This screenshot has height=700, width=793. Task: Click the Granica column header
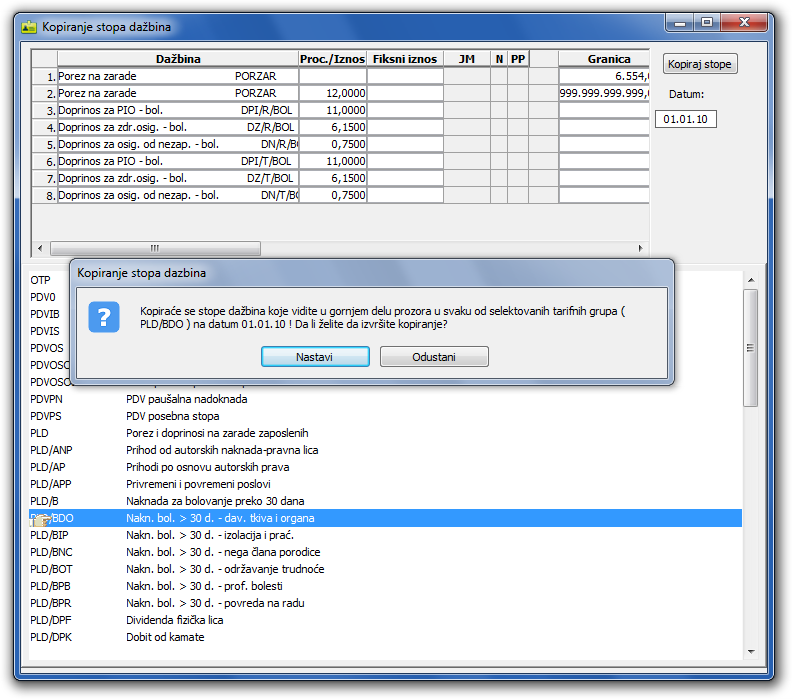click(608, 59)
